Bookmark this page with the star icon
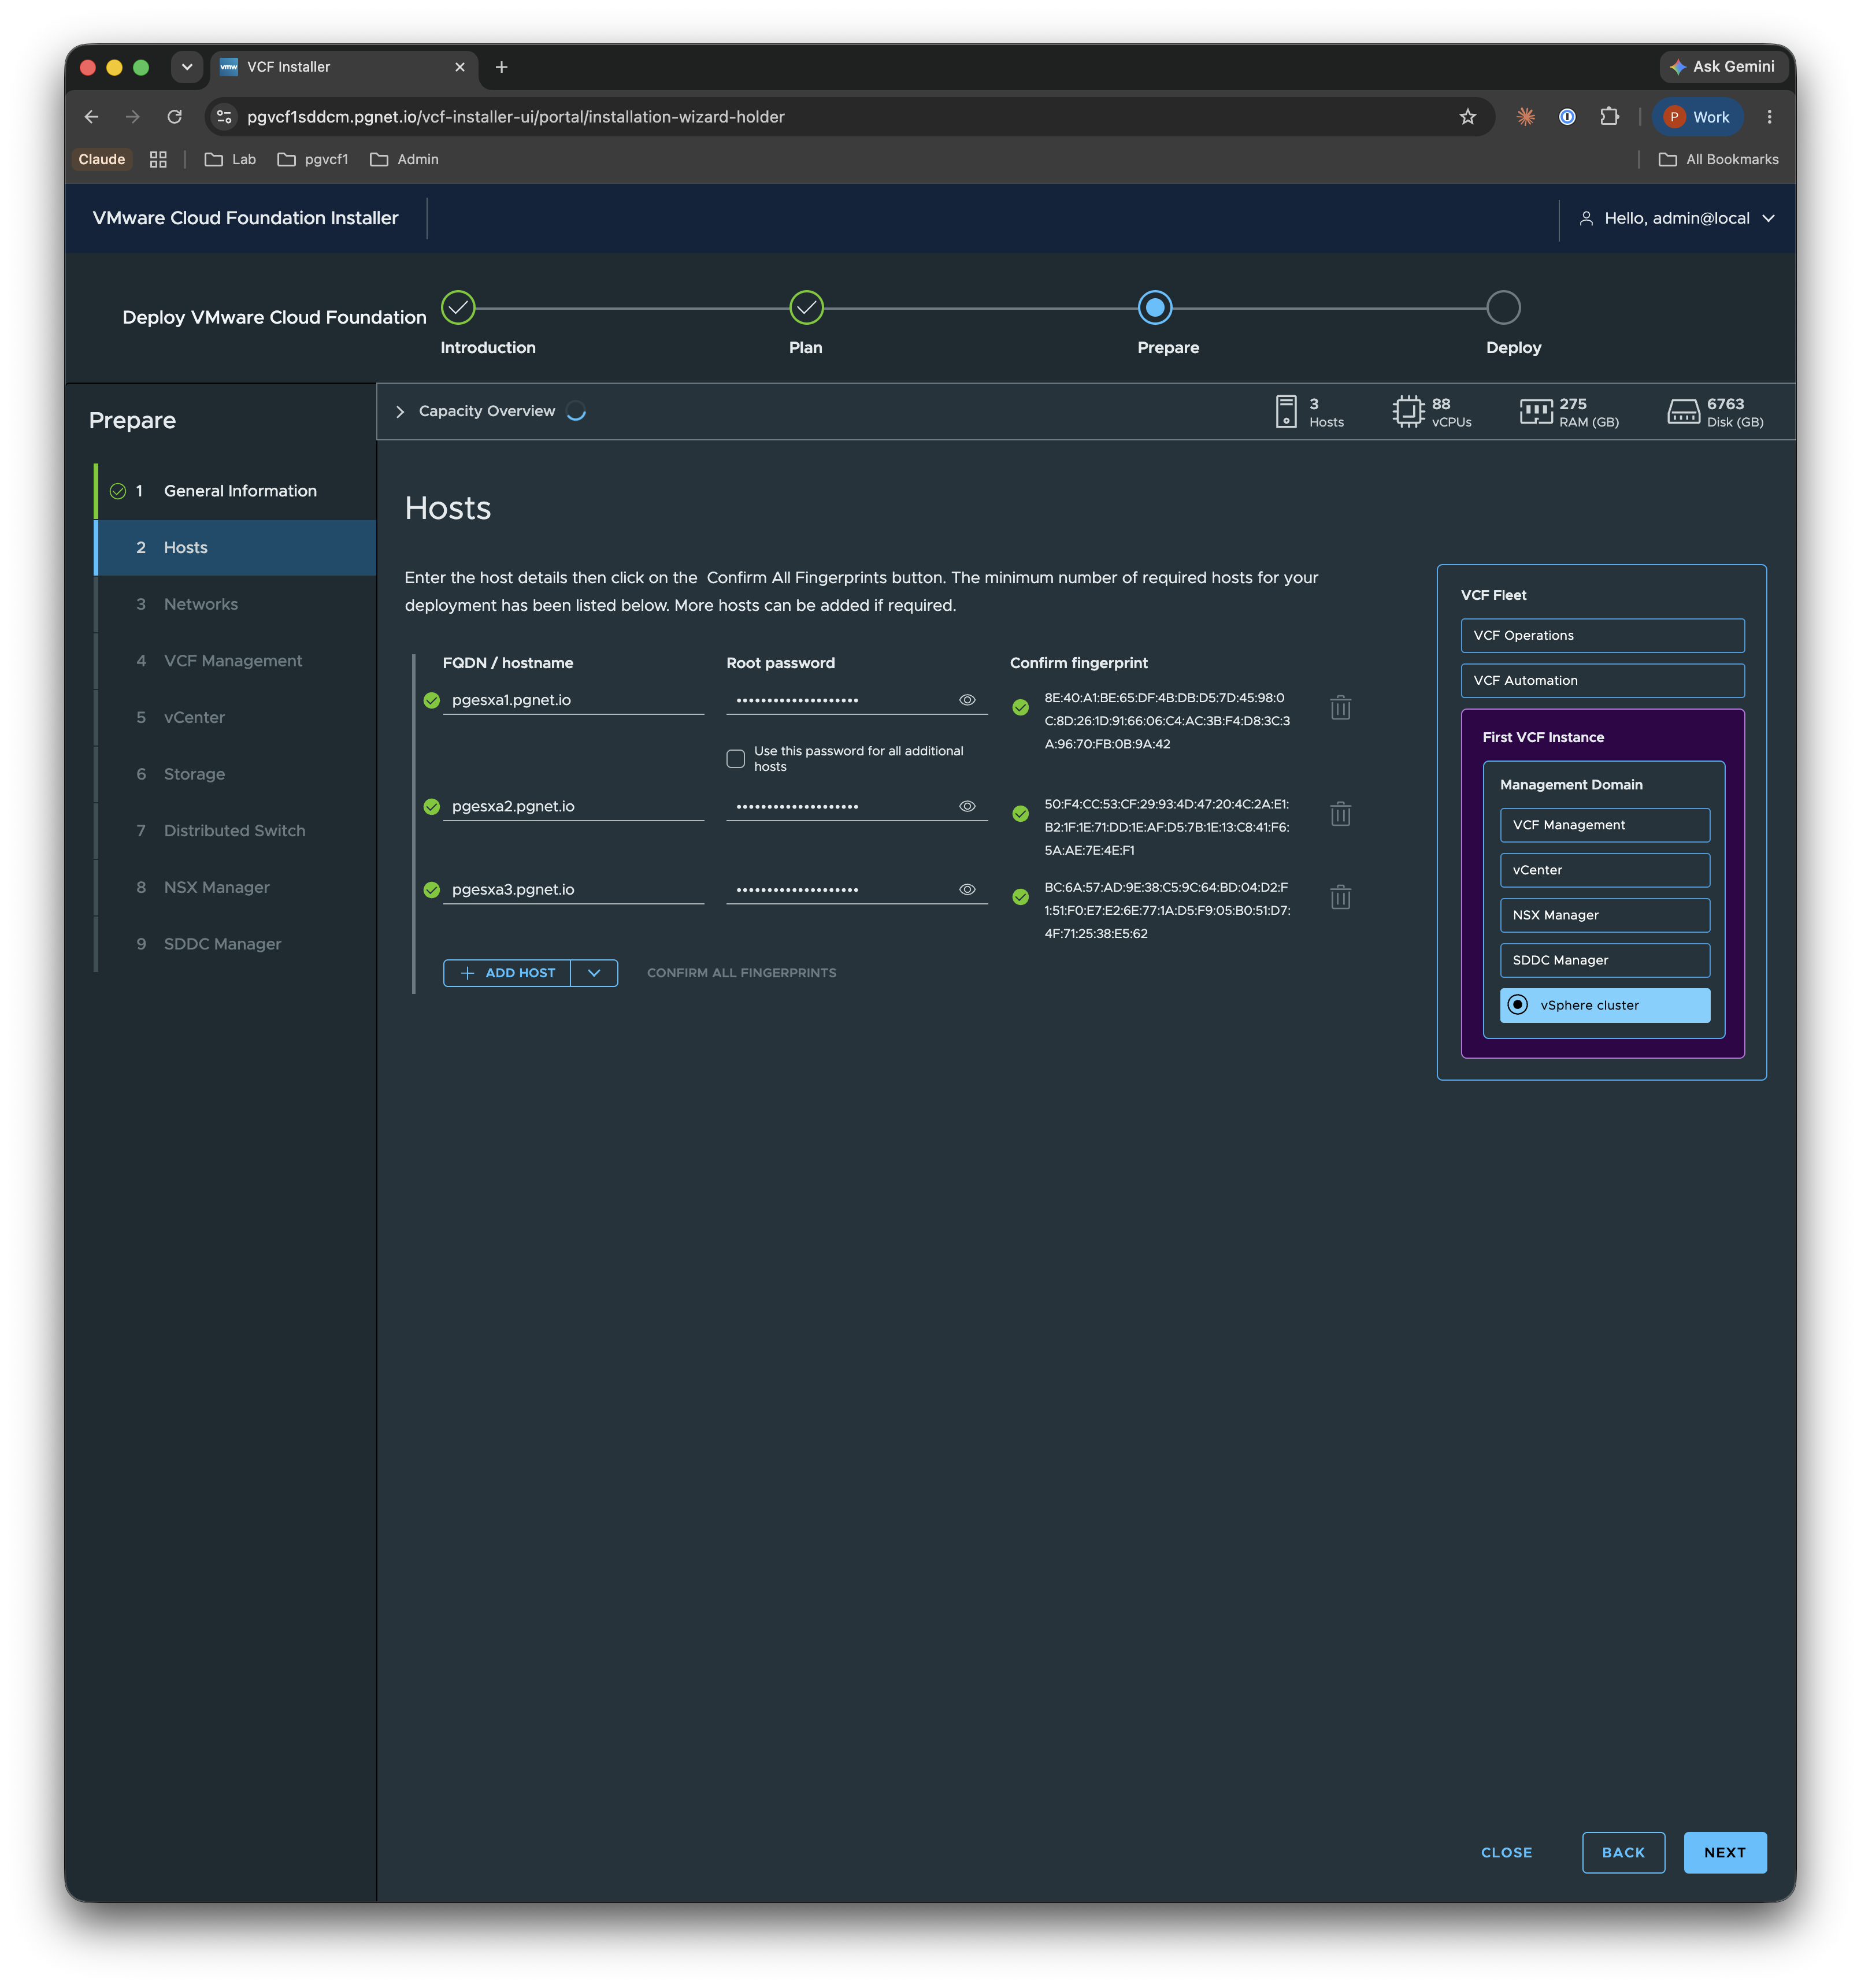This screenshot has height=1988, width=1861. coord(1467,117)
